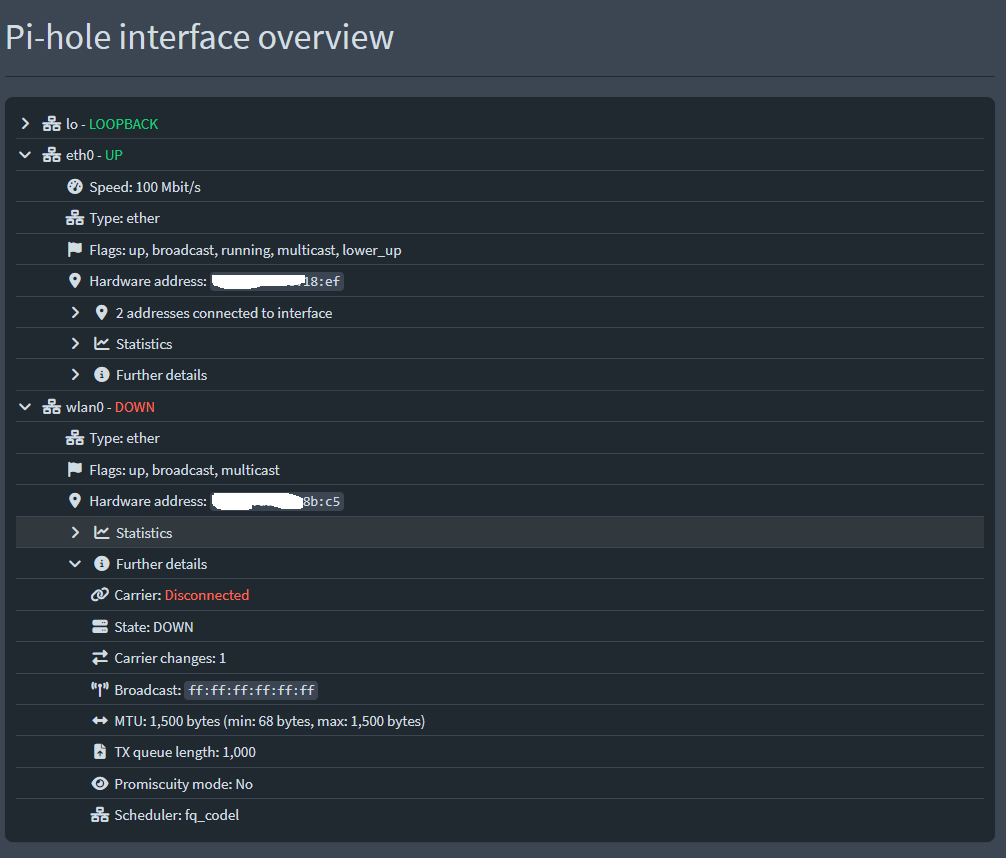Click the wlan0 Statistics chart icon

101,532
